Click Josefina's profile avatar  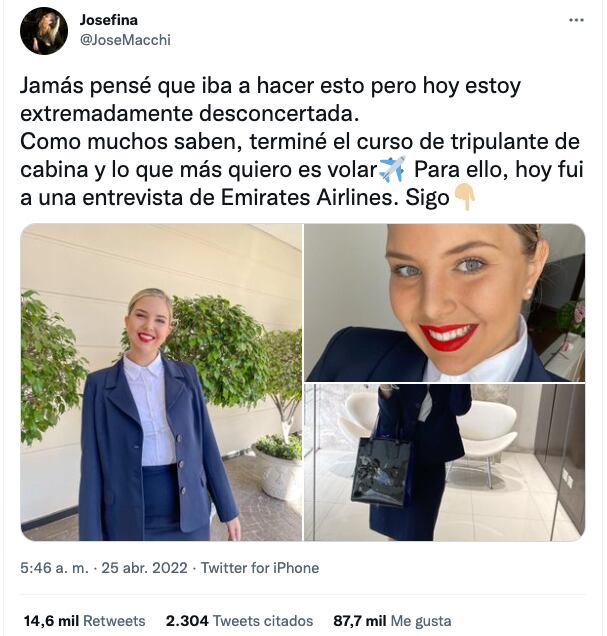coord(44,31)
